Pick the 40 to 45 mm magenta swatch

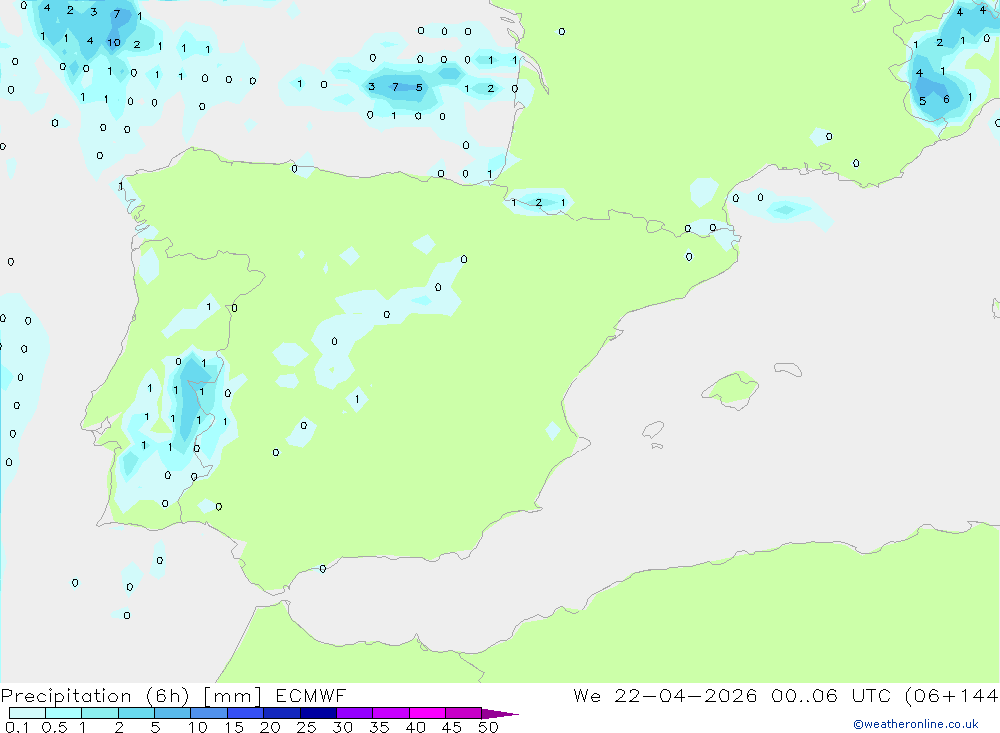point(427,713)
